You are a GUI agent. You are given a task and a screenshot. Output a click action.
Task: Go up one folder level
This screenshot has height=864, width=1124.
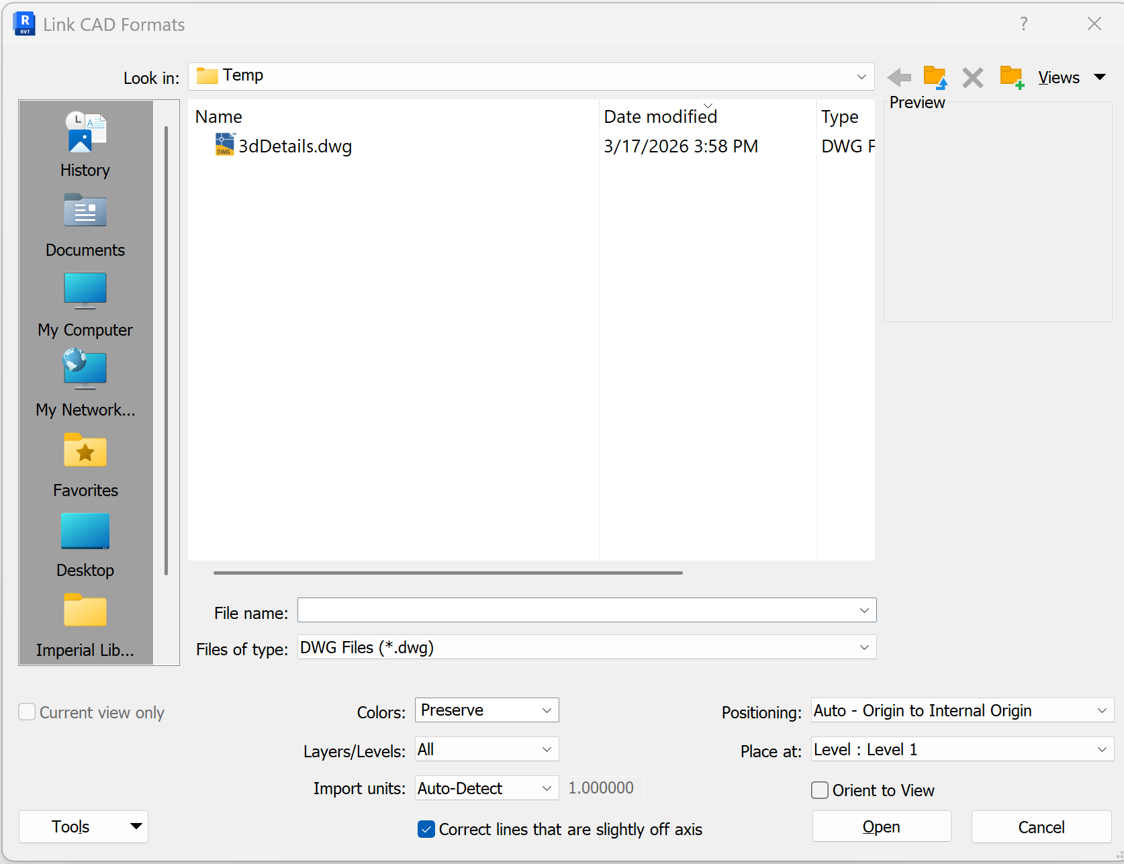click(x=935, y=77)
